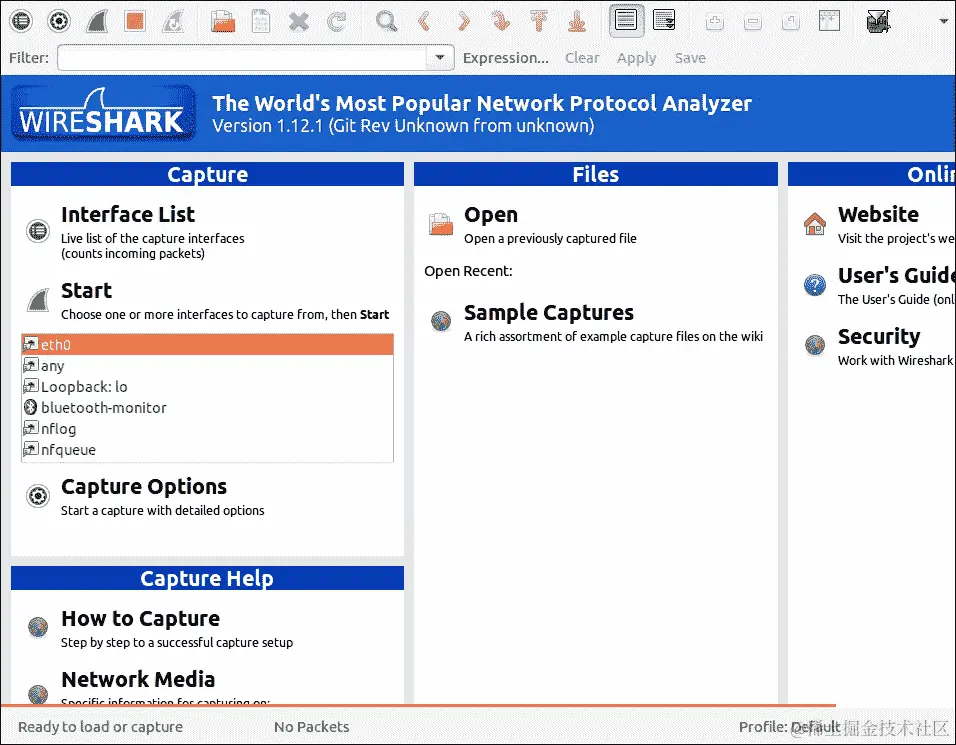This screenshot has height=745, width=956.
Task: Toggle auto scroll in live capture
Action: pyautogui.click(x=664, y=20)
